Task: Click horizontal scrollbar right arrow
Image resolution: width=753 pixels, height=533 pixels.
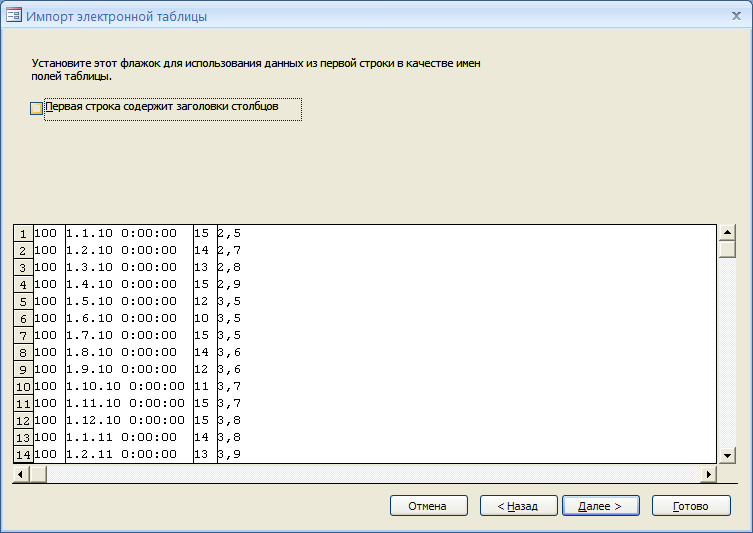Action: click(708, 474)
